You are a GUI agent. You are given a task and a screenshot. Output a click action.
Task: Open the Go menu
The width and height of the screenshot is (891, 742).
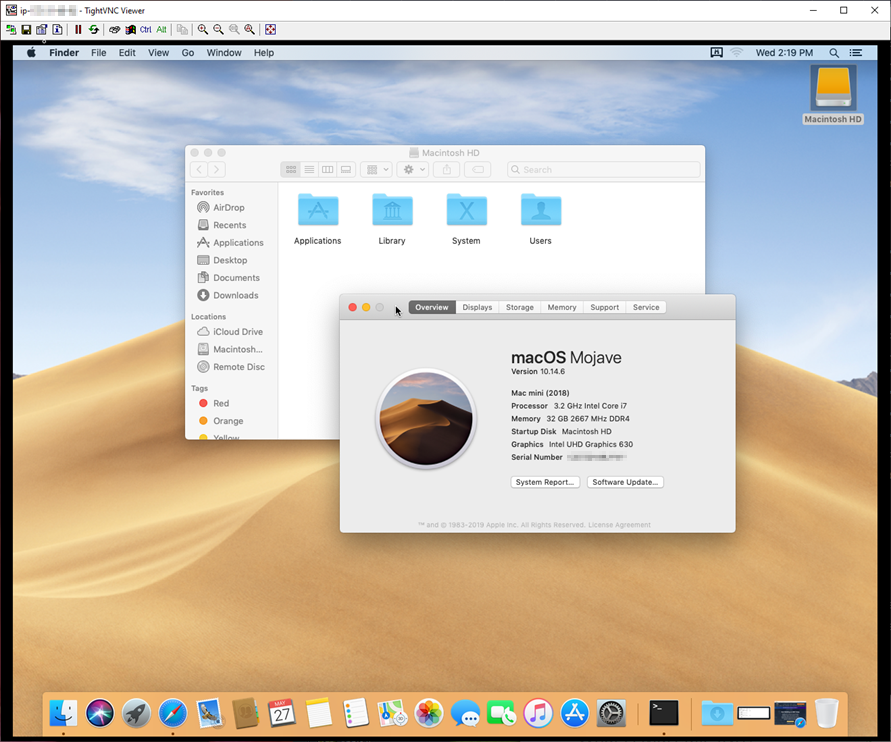point(188,53)
